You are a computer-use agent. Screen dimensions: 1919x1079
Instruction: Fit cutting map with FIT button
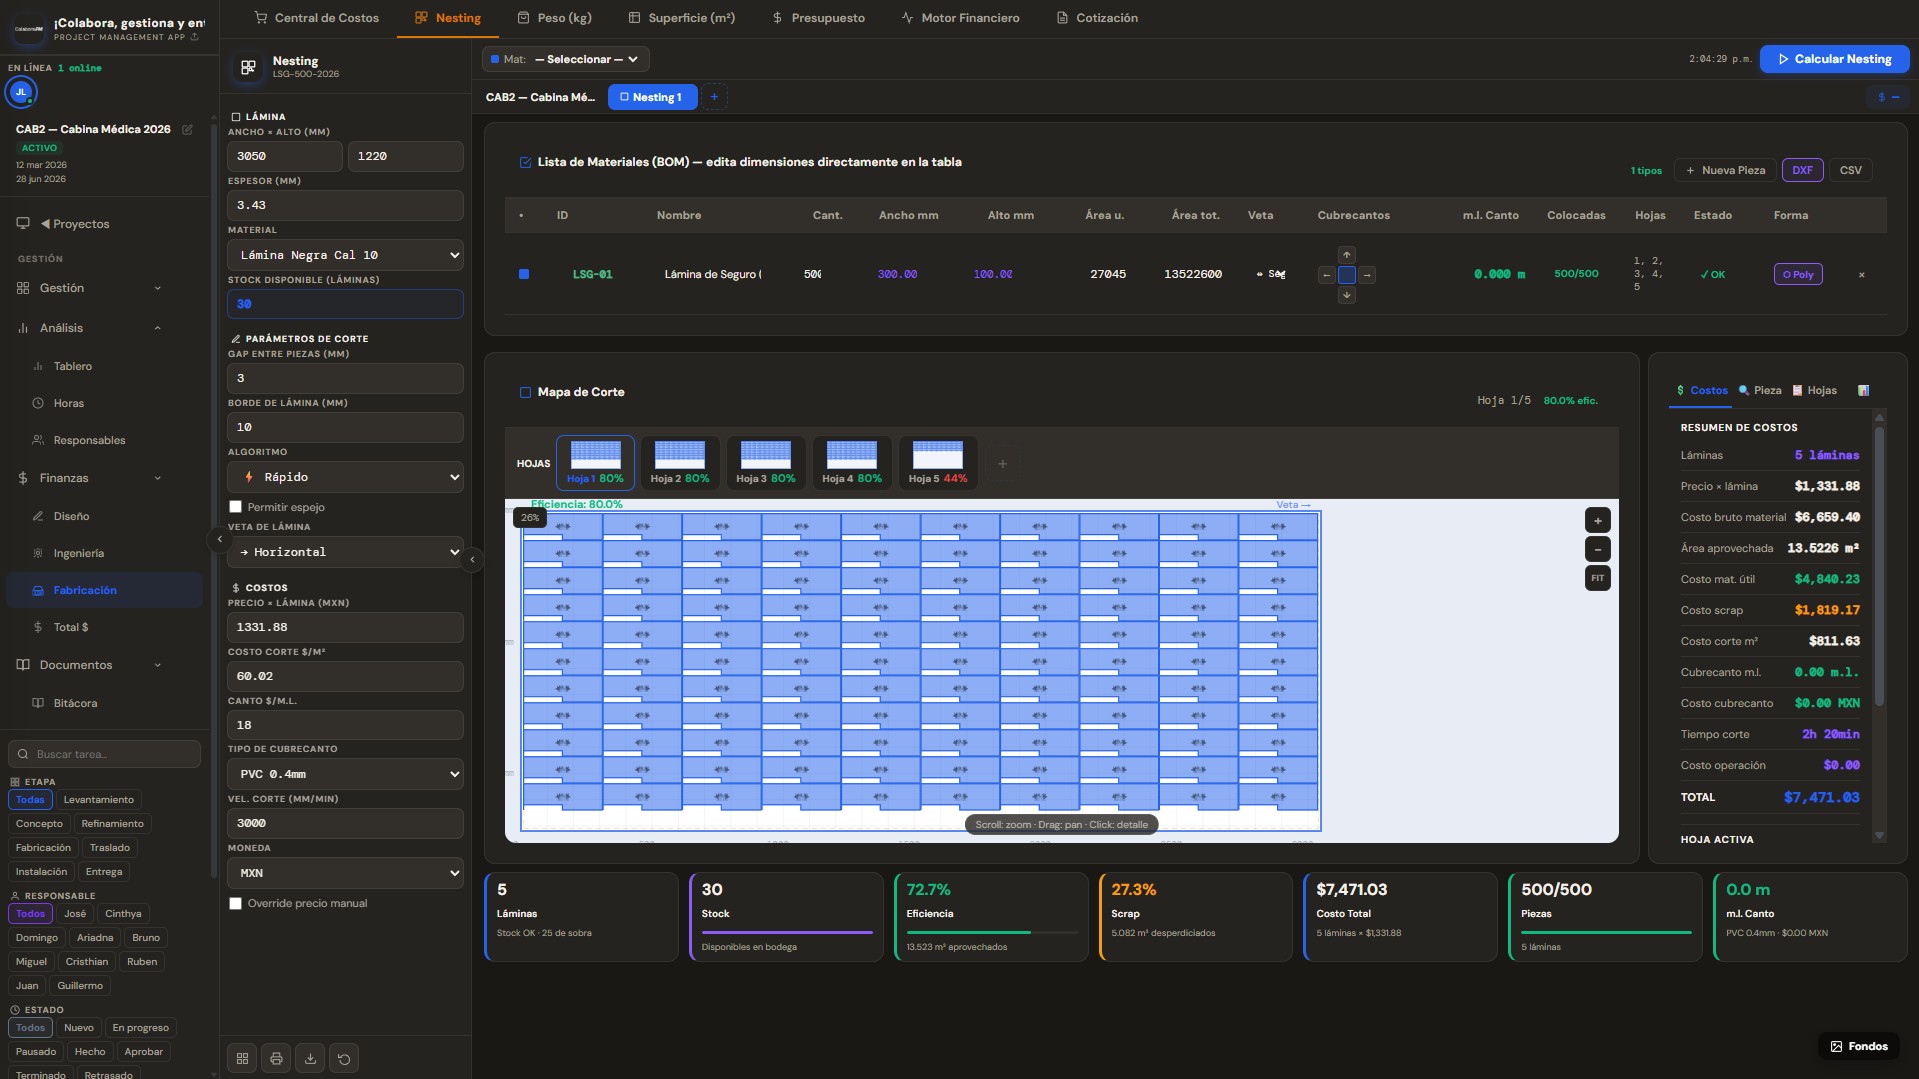[x=1597, y=578]
